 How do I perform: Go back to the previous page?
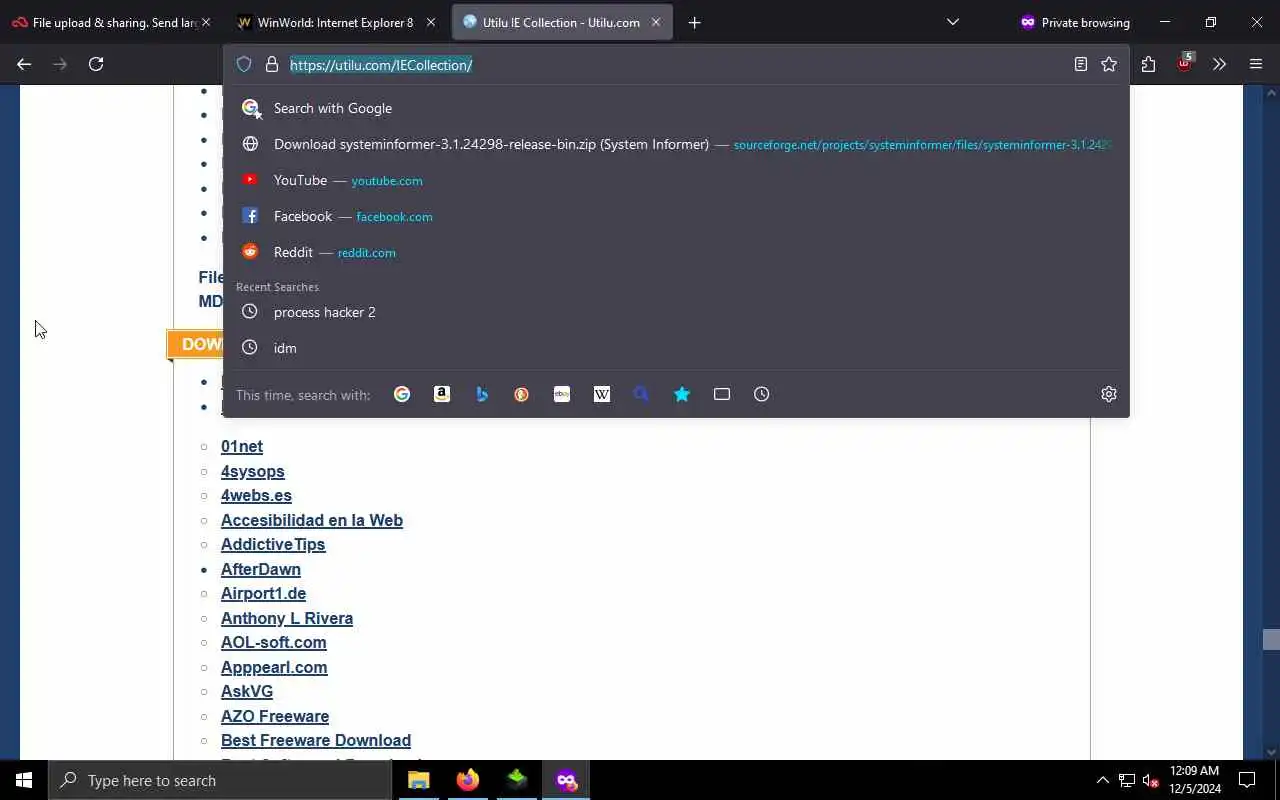(24, 64)
